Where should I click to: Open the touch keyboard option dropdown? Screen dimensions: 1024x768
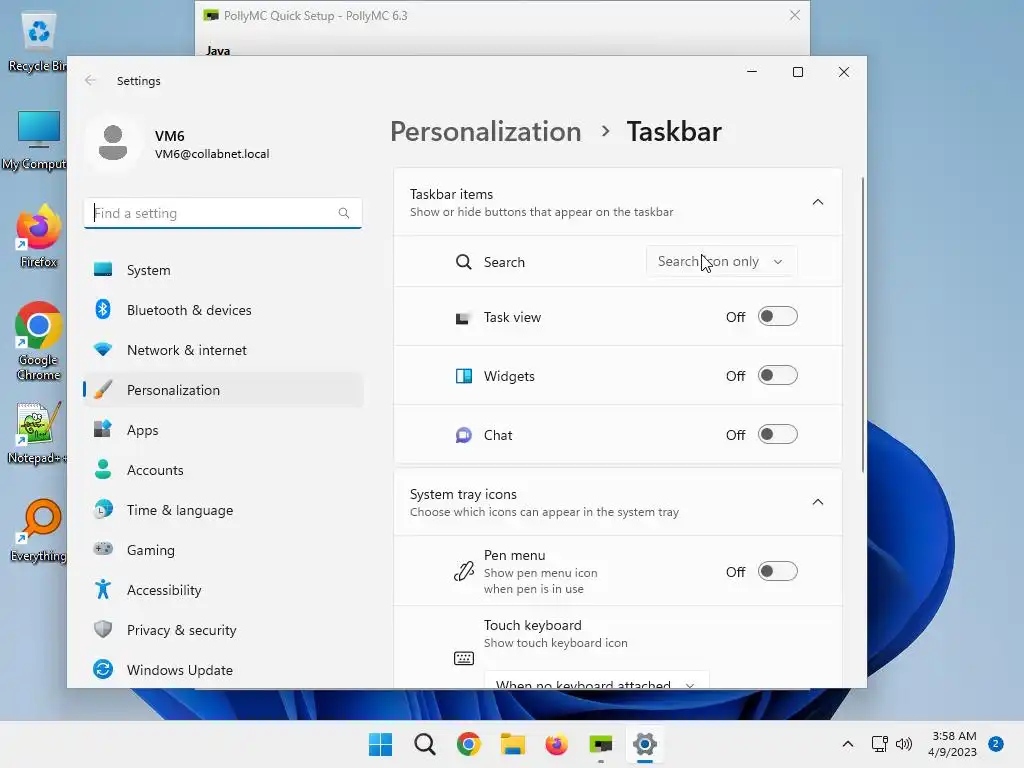tap(596, 679)
